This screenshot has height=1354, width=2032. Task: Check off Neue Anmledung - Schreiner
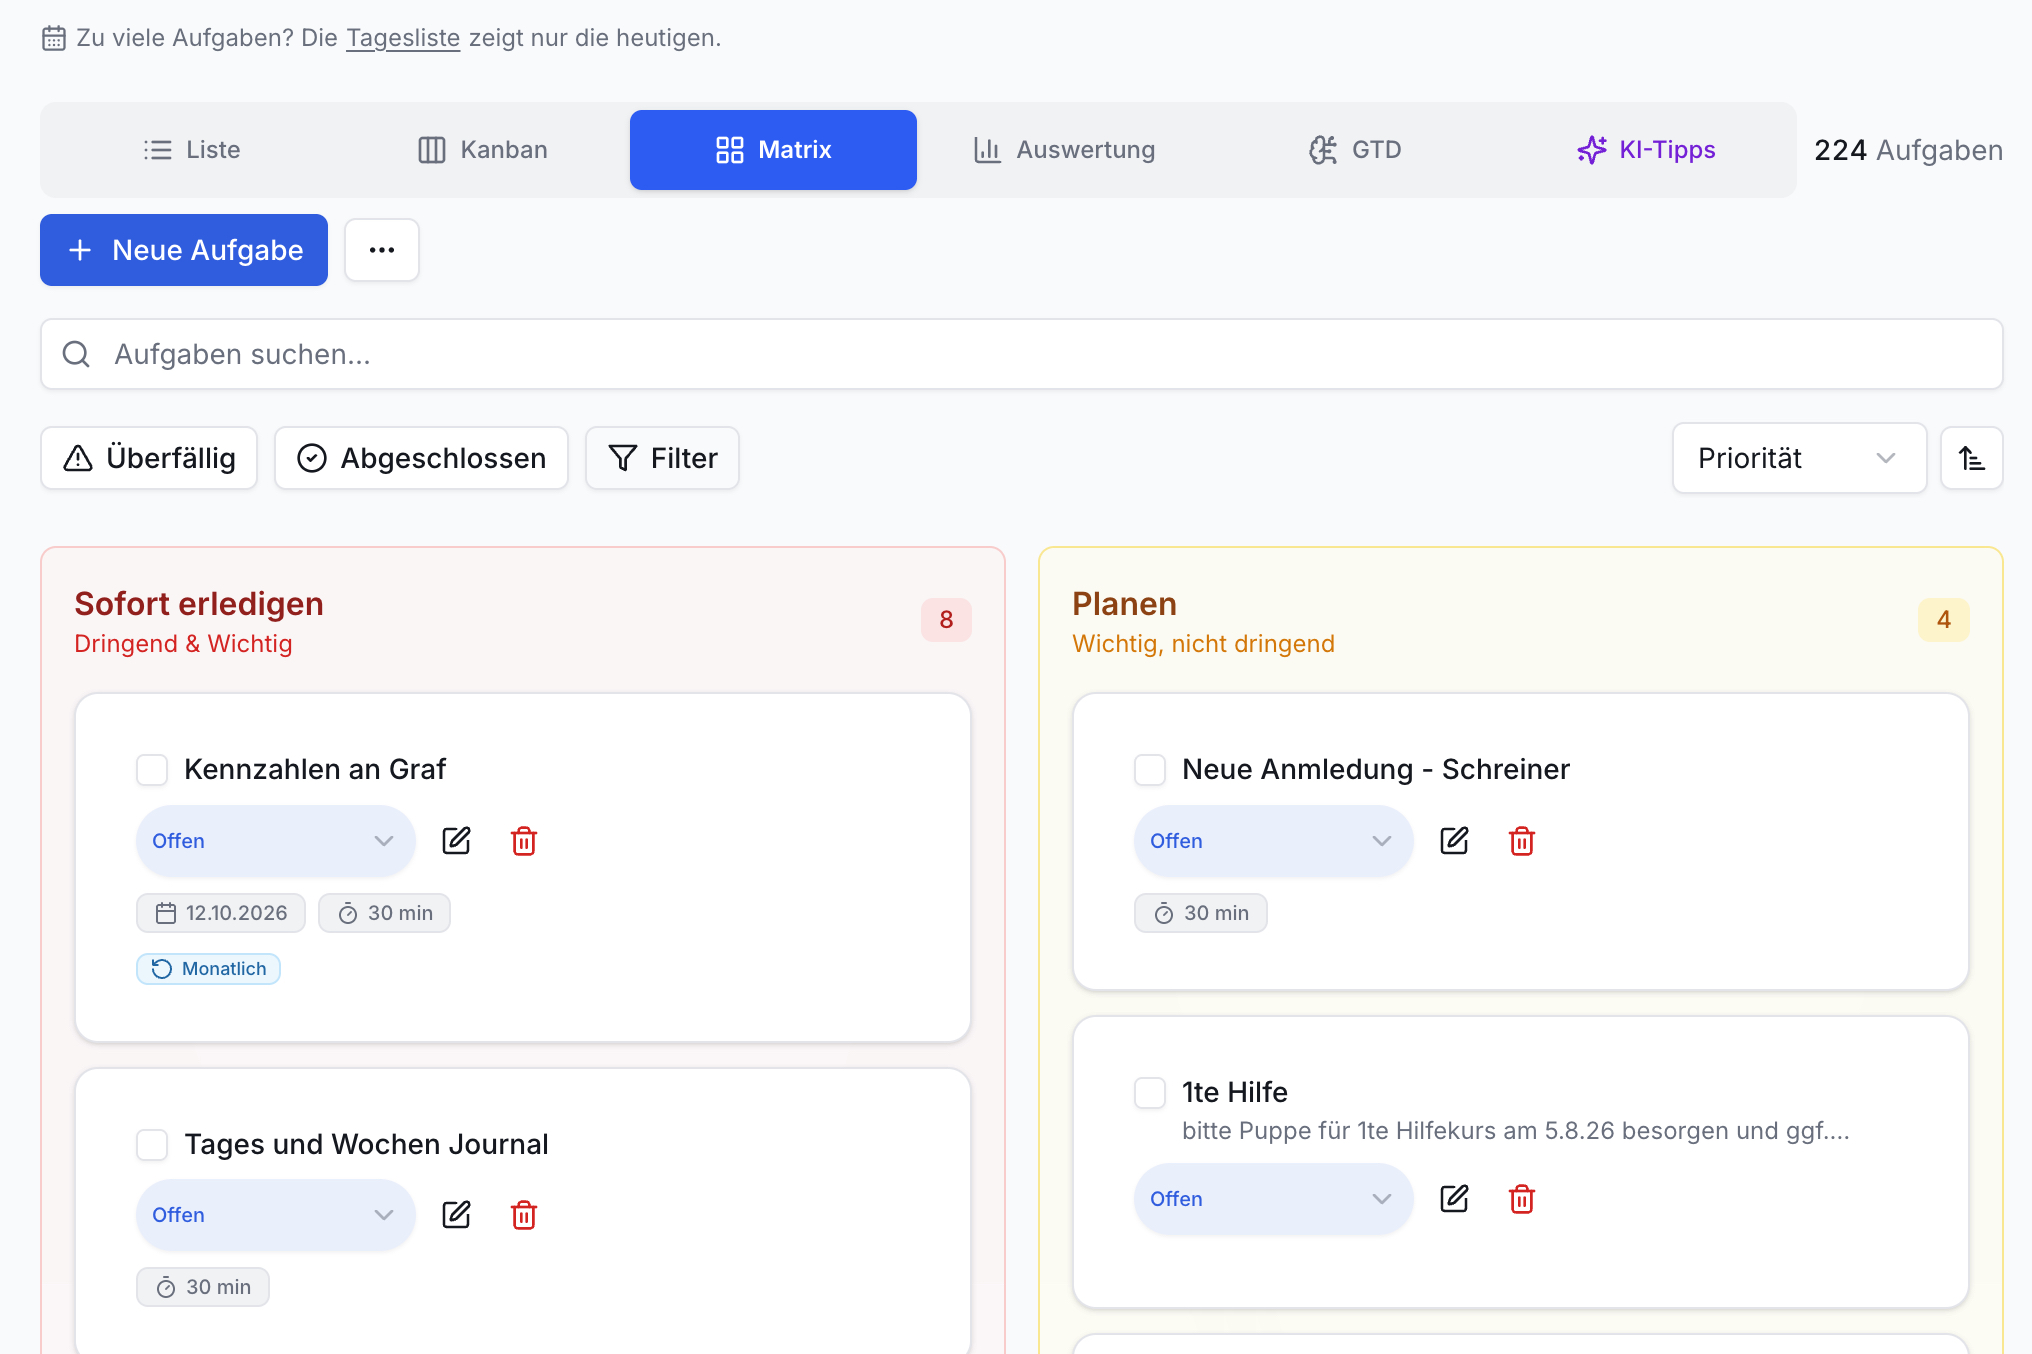click(x=1150, y=770)
